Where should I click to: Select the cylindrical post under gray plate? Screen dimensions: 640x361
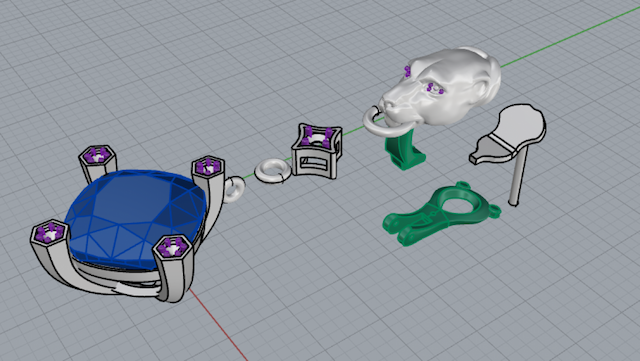519,176
